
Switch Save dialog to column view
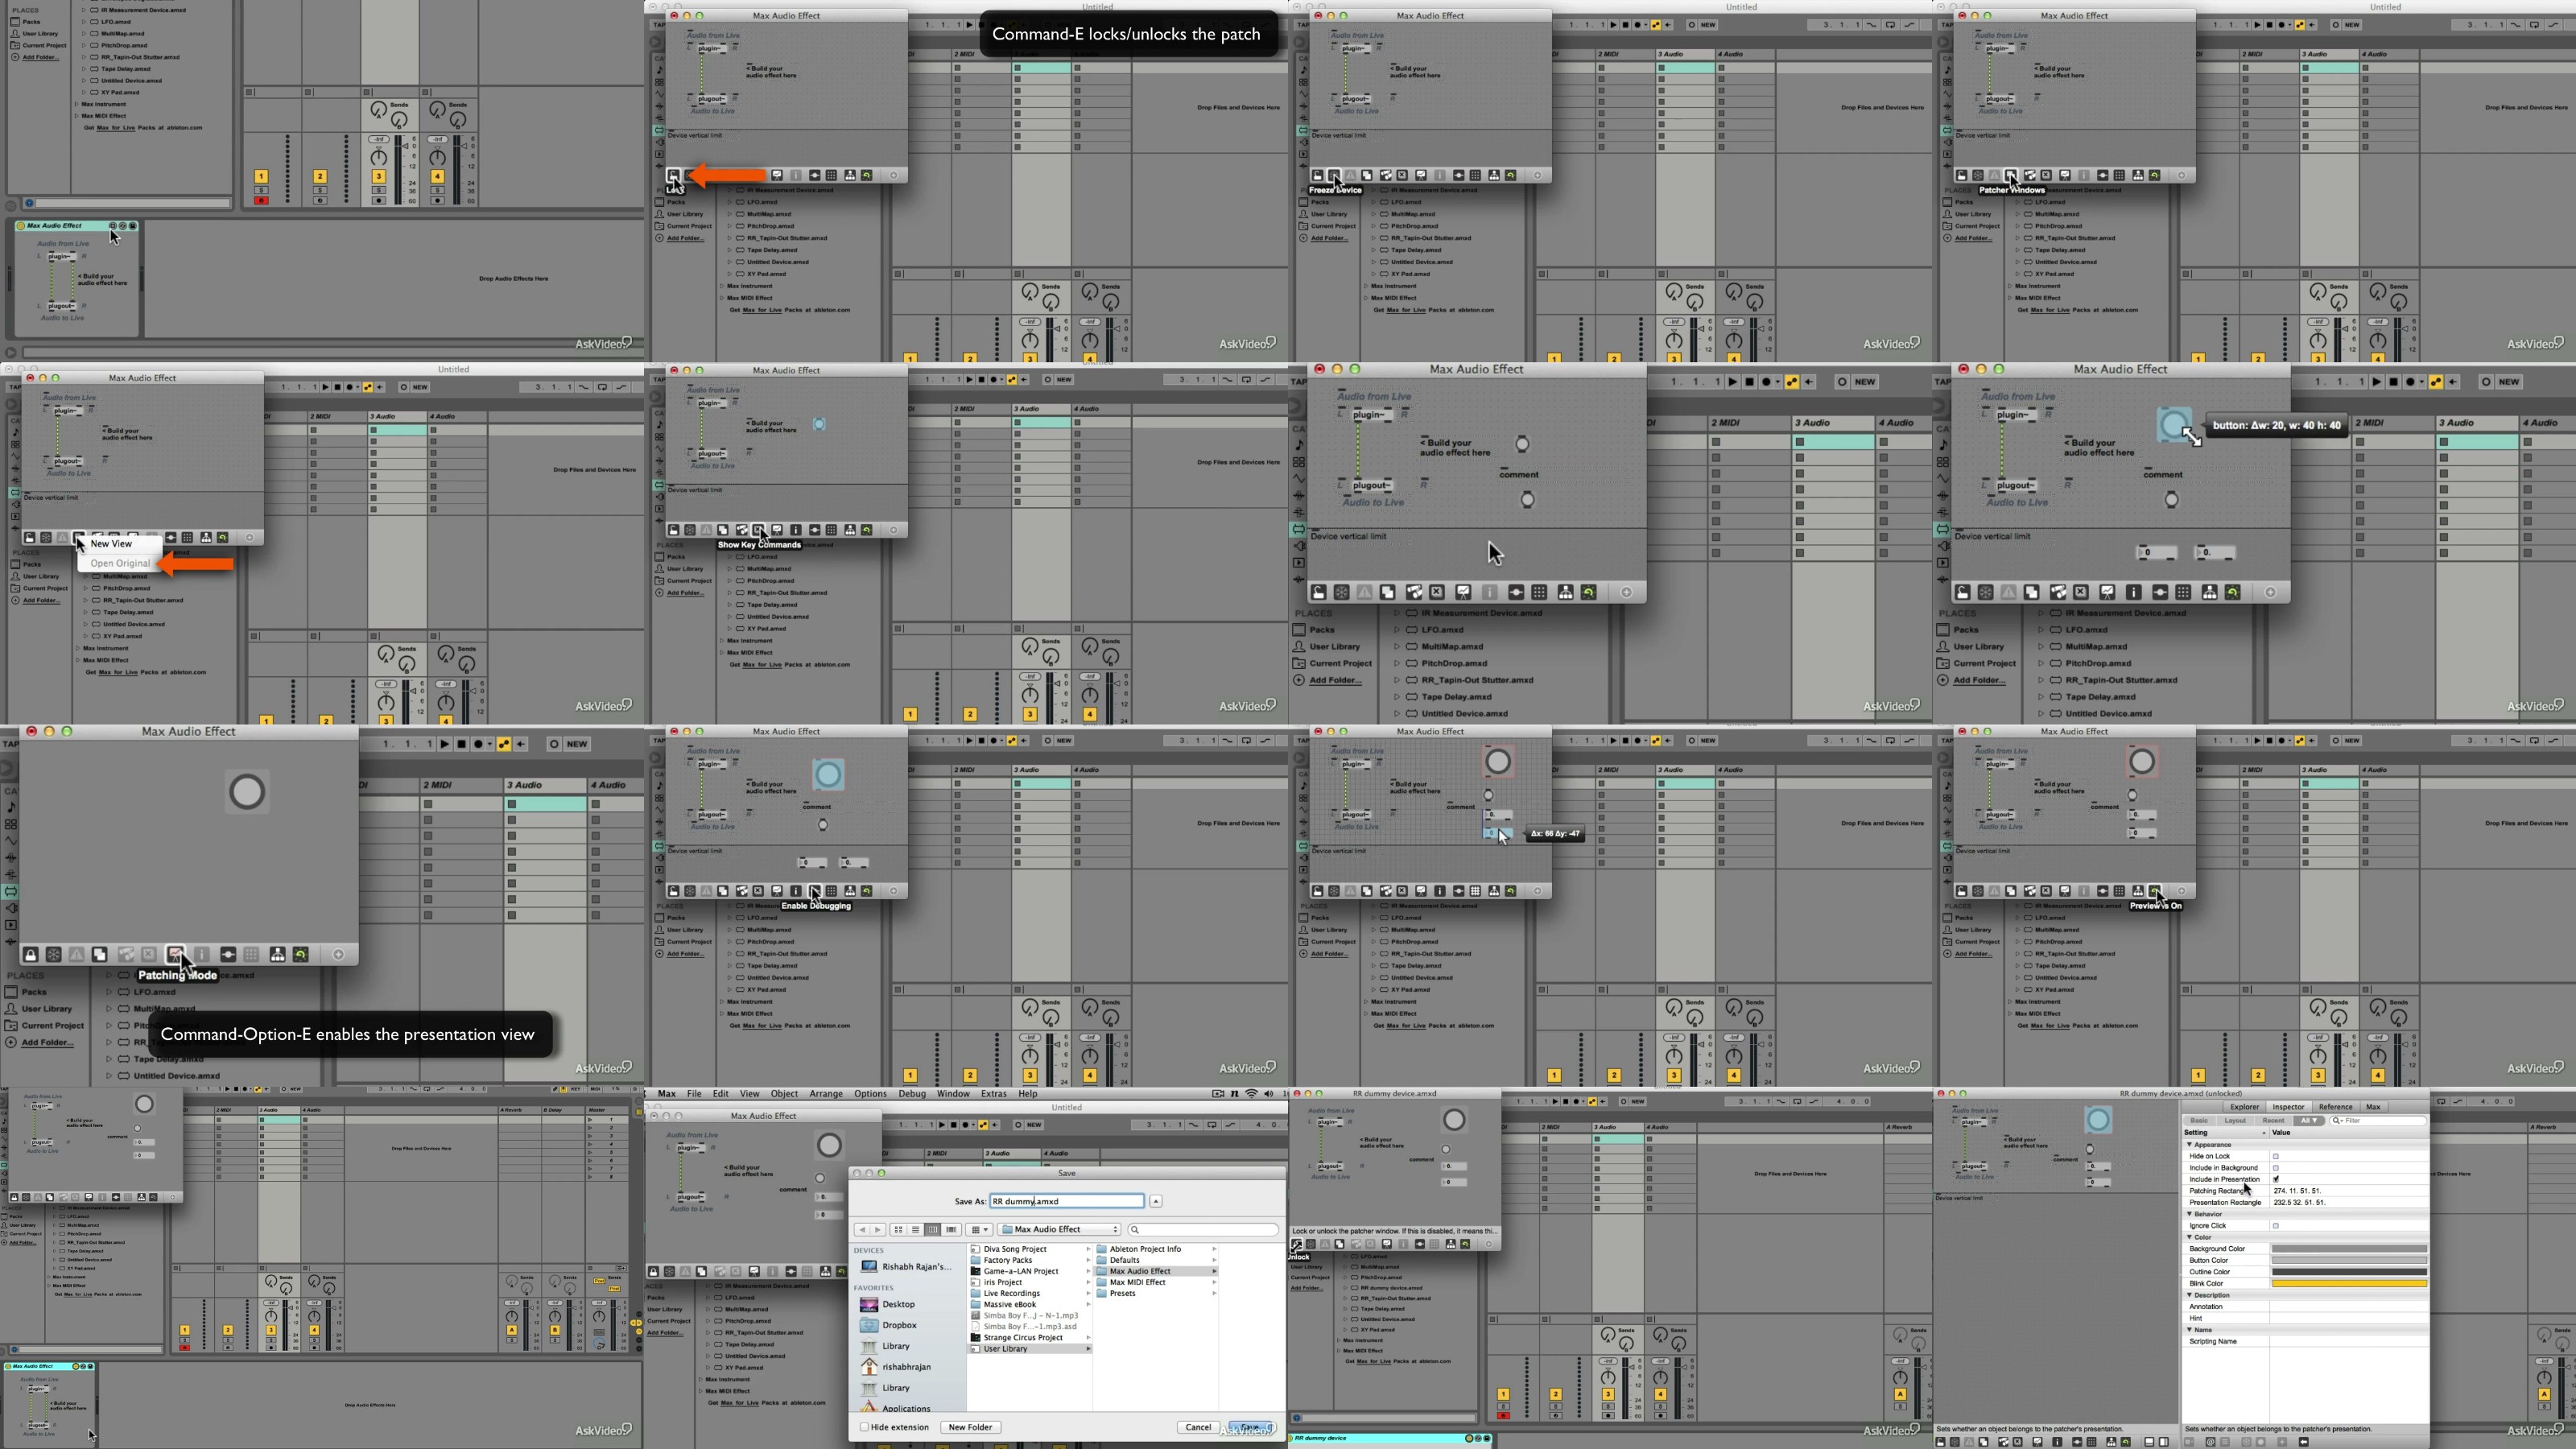932,1230
